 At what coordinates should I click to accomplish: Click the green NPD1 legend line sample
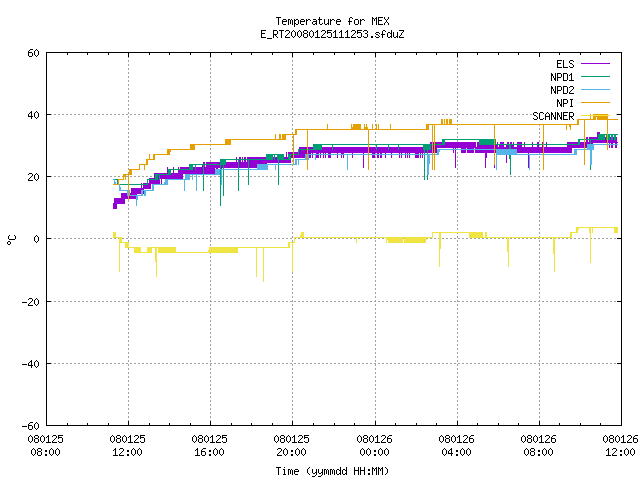click(595, 76)
